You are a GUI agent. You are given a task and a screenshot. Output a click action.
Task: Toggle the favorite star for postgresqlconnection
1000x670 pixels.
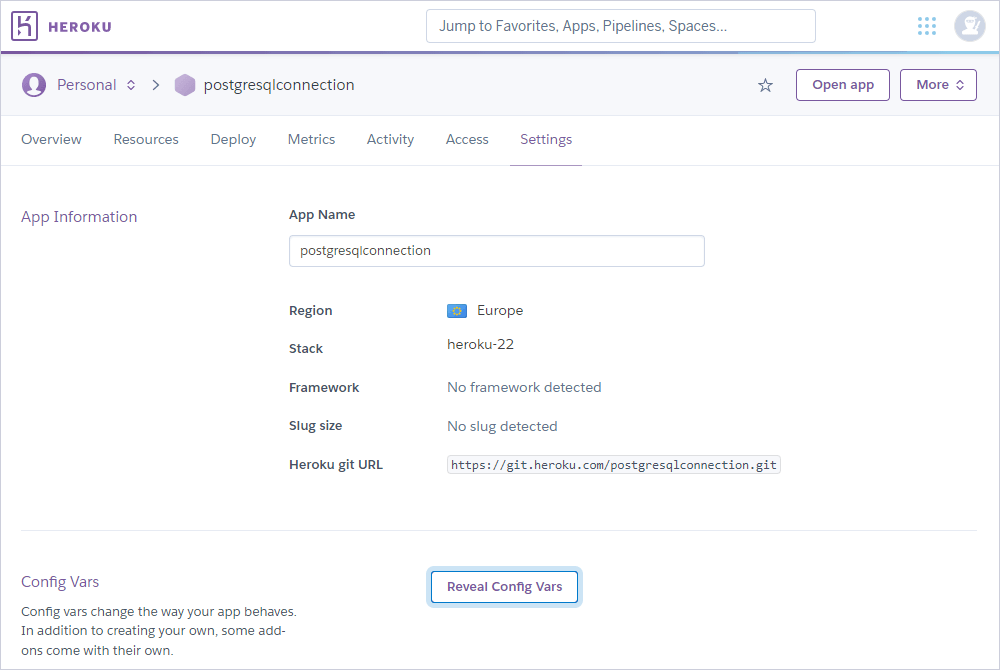tap(765, 86)
